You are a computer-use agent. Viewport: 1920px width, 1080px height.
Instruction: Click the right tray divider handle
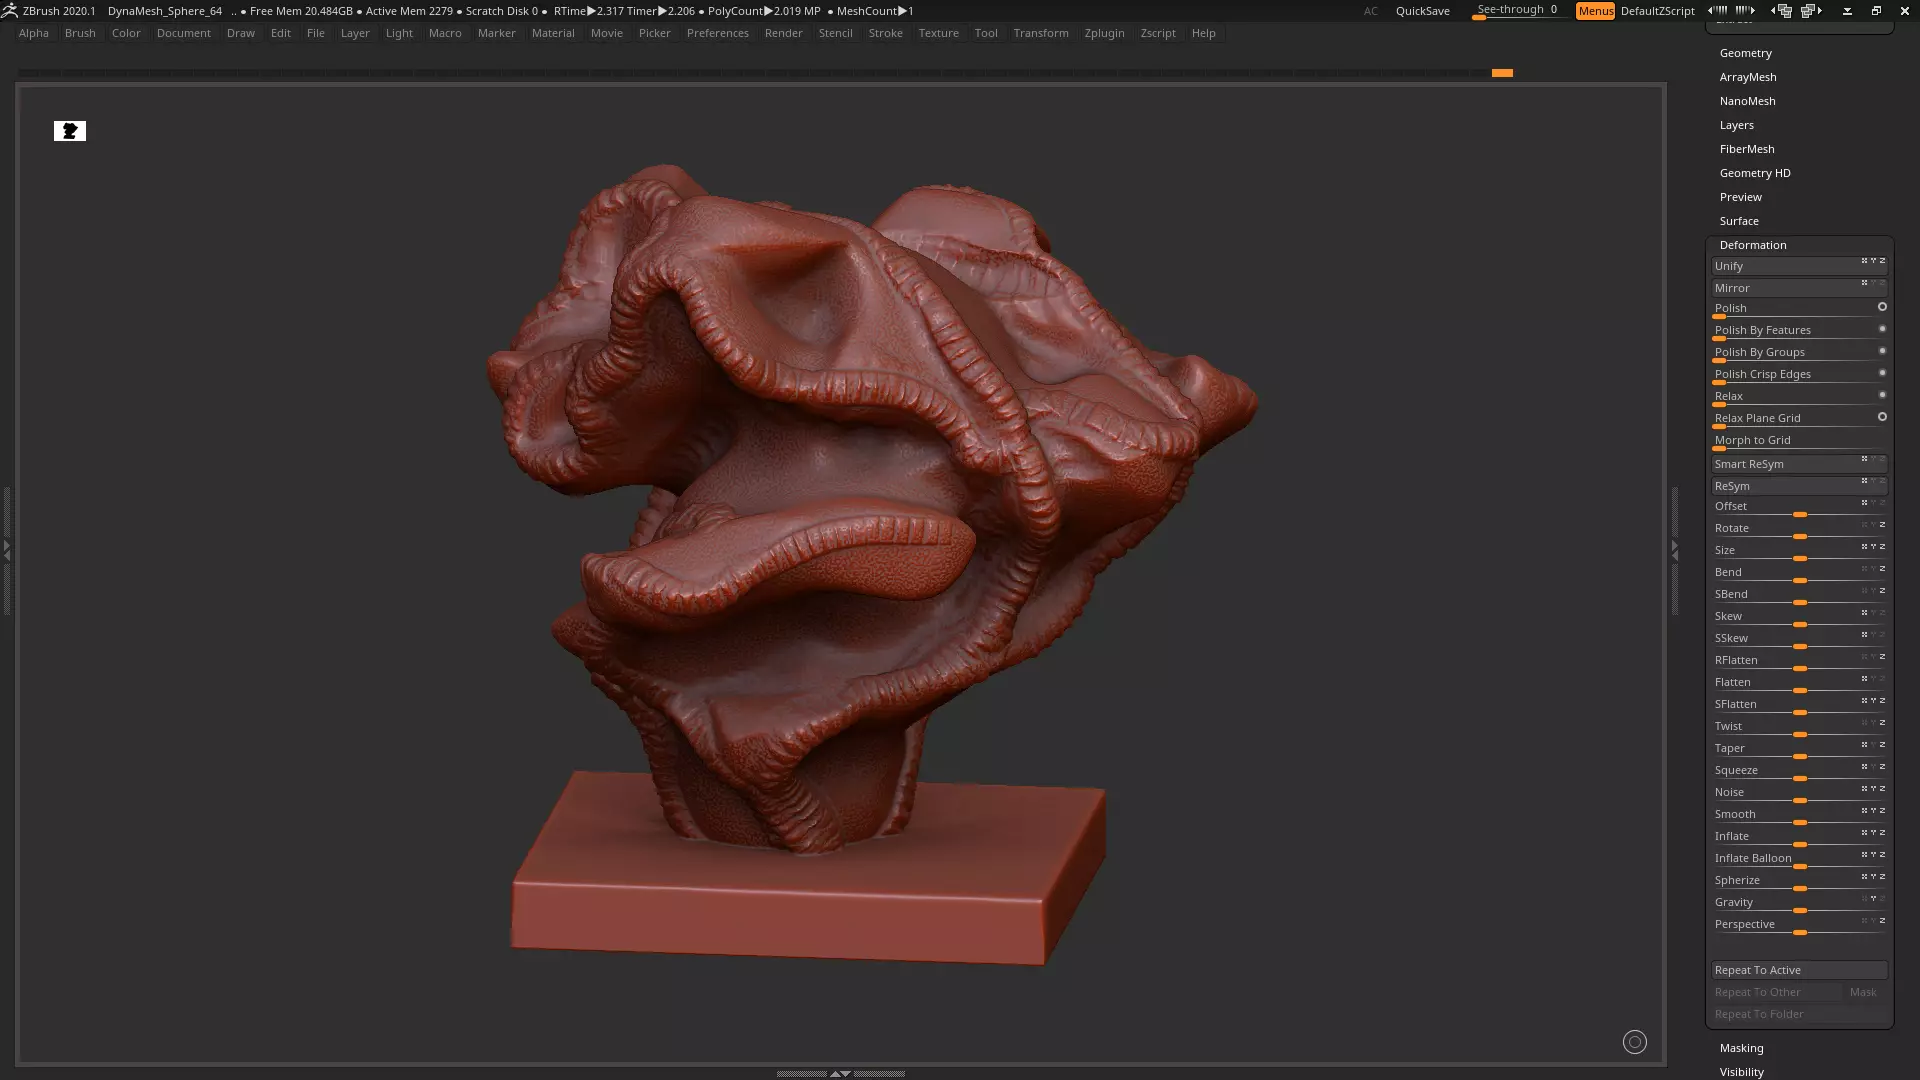[x=1675, y=550]
